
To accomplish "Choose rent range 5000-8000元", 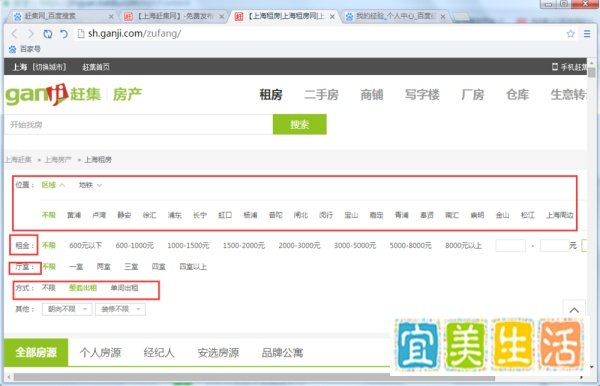I will [410, 245].
